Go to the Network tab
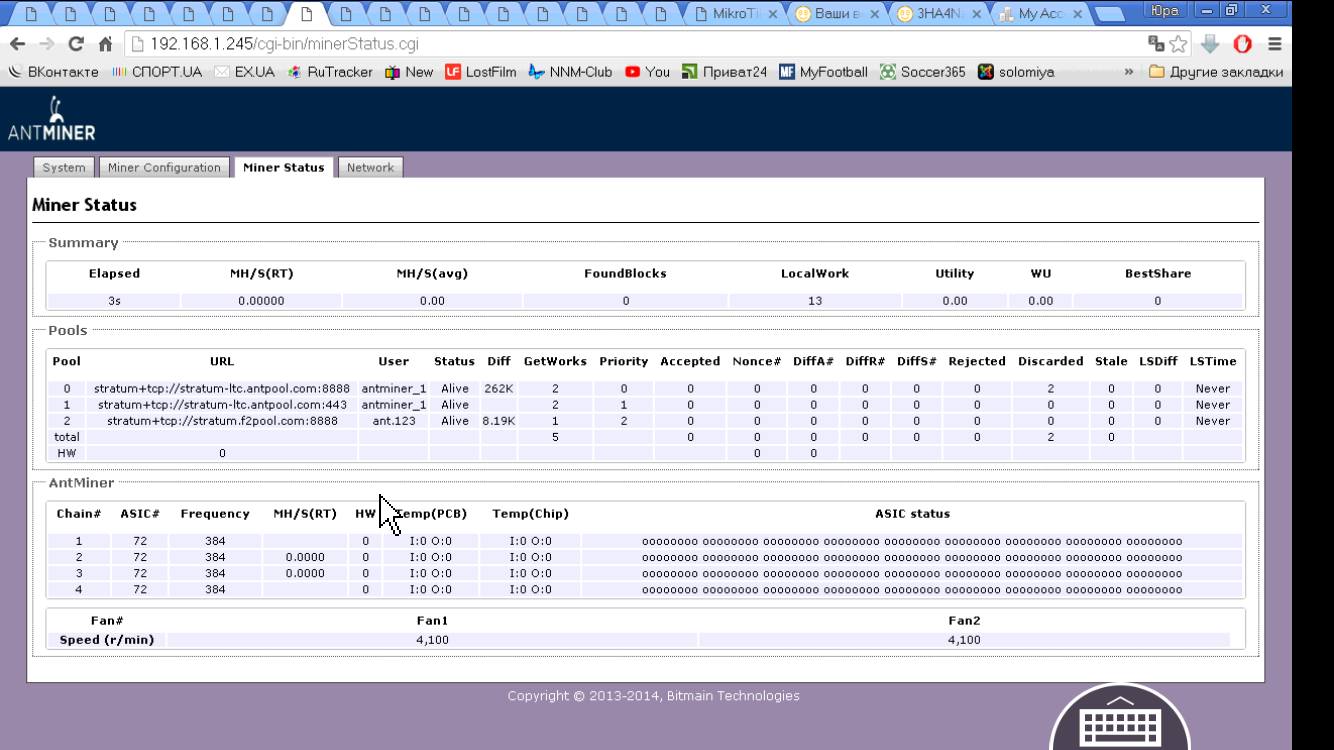This screenshot has height=750, width=1334. click(370, 168)
